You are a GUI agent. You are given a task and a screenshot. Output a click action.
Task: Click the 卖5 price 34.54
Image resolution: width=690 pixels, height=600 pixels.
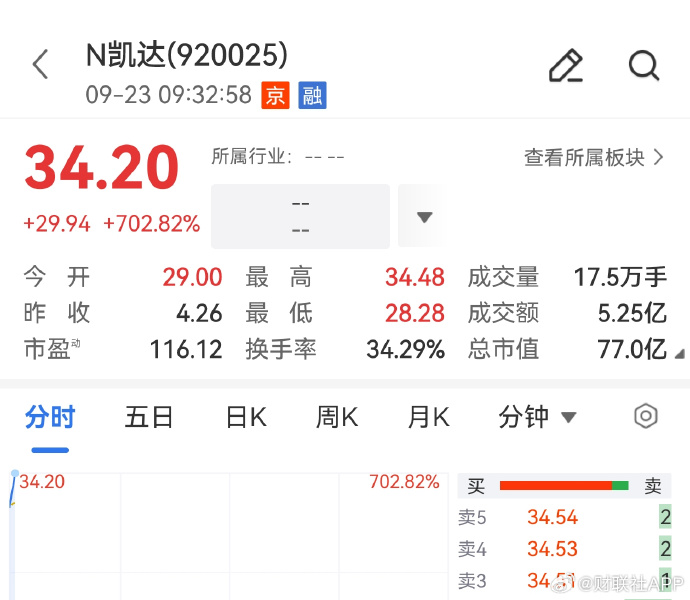click(553, 517)
